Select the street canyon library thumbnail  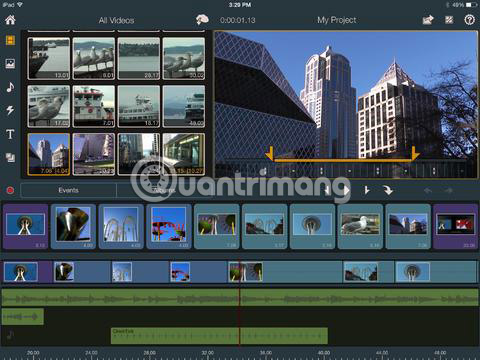coord(139,154)
